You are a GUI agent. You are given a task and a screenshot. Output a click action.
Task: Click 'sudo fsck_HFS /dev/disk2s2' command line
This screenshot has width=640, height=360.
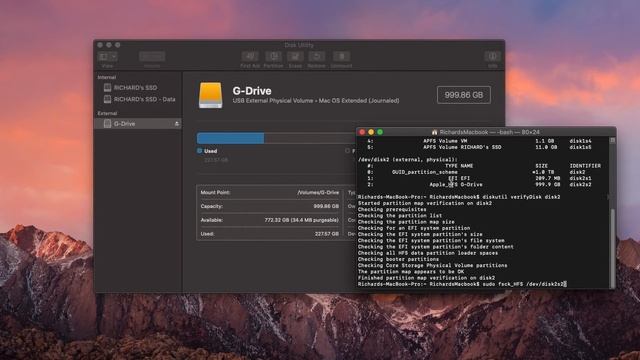click(524, 284)
